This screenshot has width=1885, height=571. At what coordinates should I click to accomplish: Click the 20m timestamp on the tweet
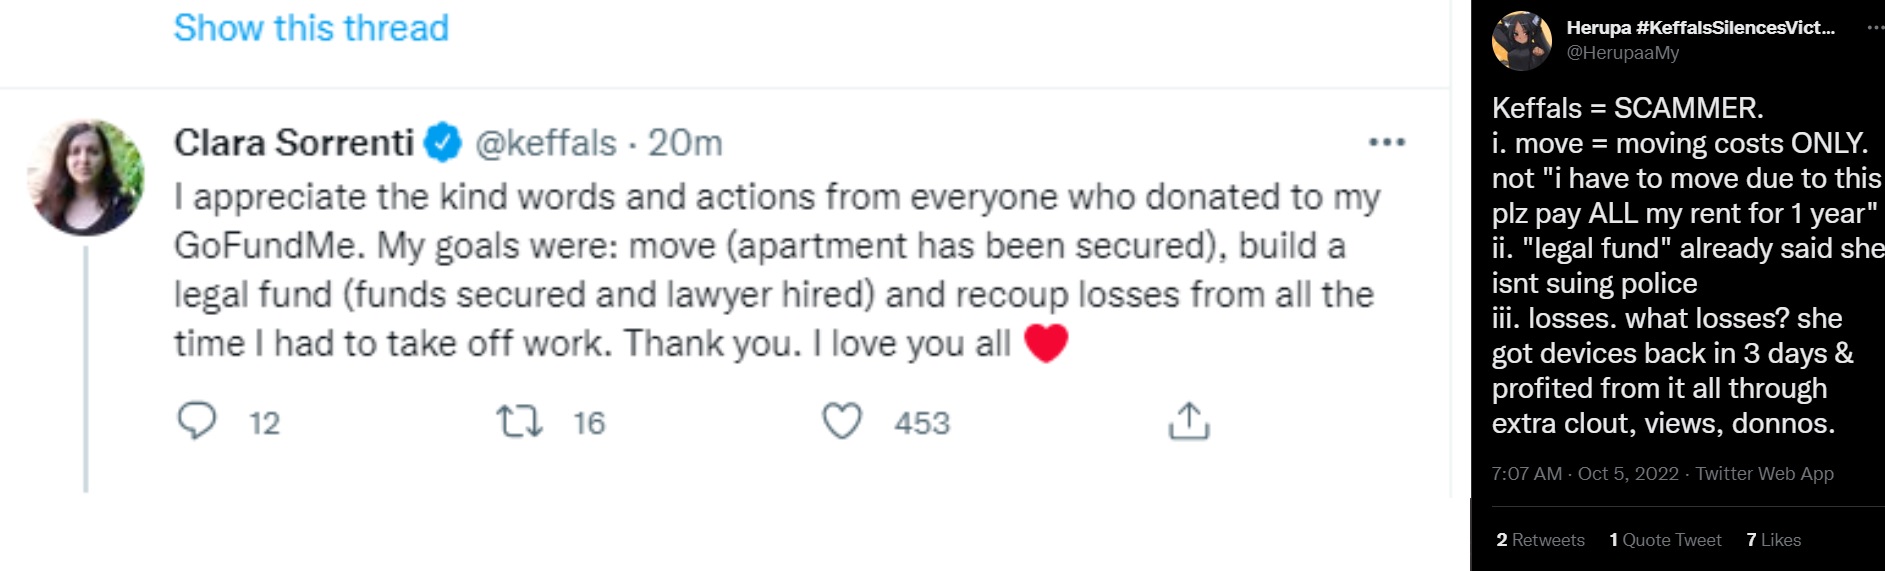pos(685,143)
